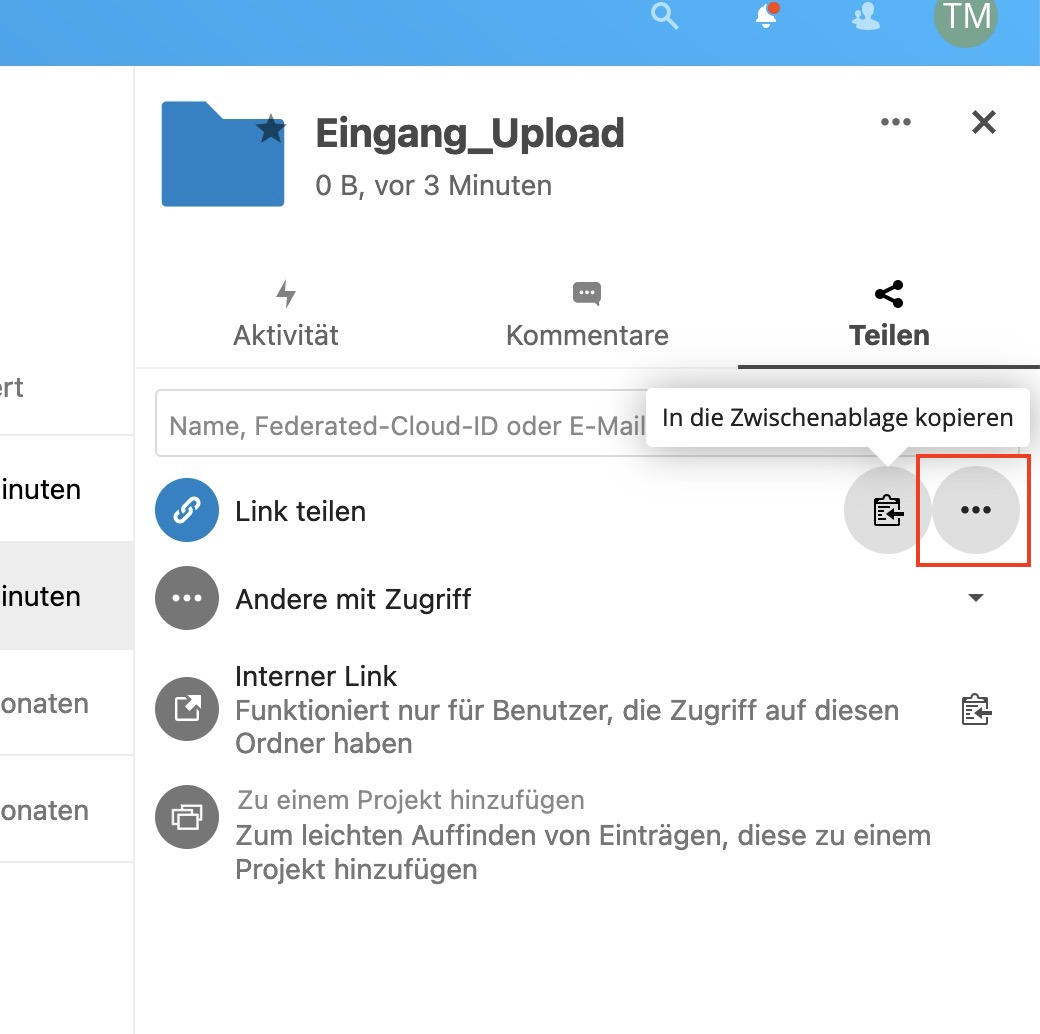Click the Interner Link arrow icon

click(x=187, y=710)
